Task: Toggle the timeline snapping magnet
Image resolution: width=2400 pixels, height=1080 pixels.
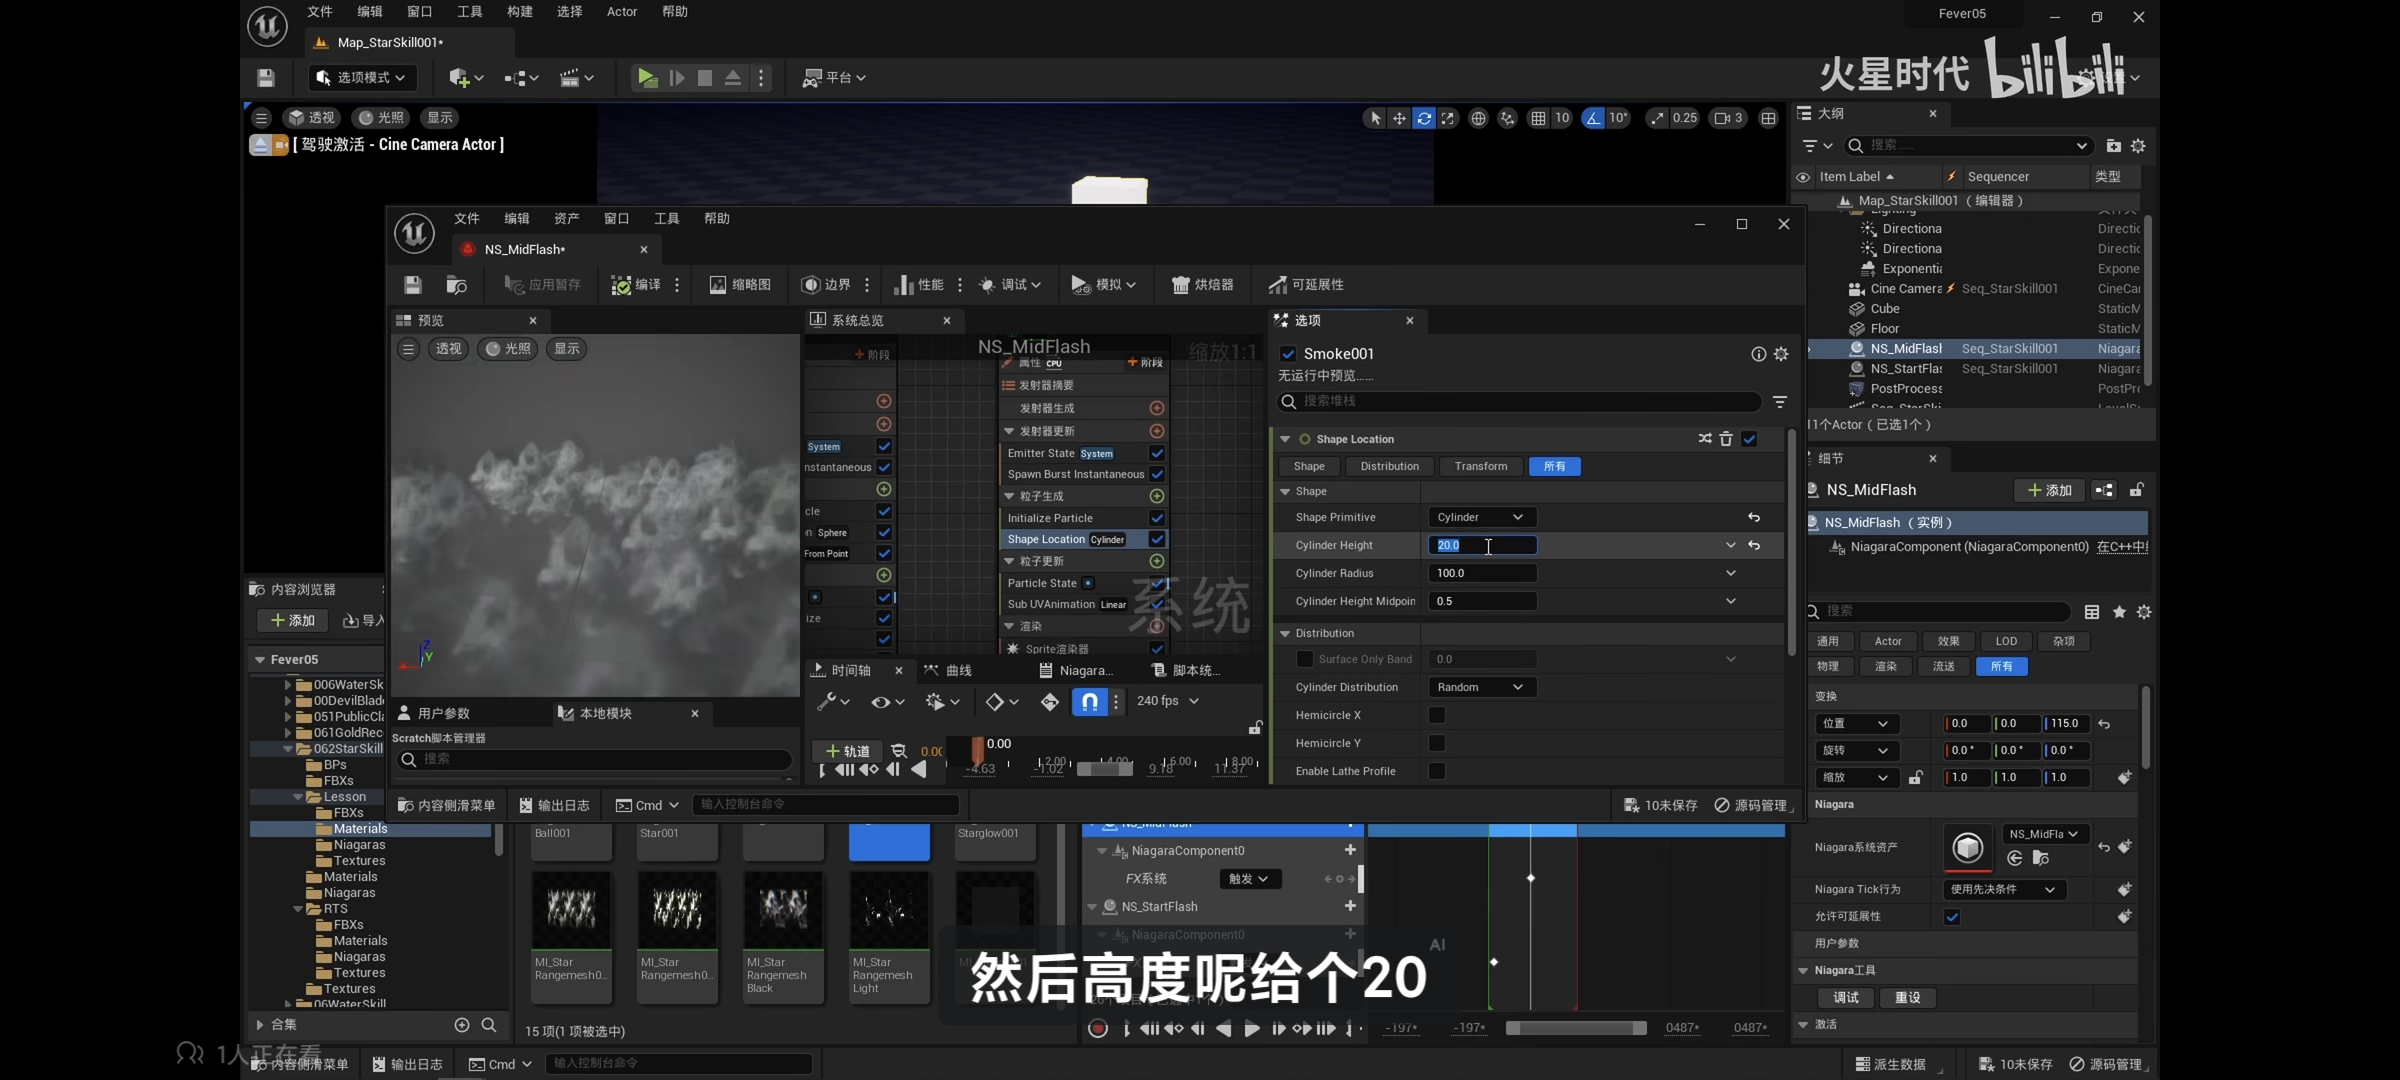Action: tap(1089, 701)
